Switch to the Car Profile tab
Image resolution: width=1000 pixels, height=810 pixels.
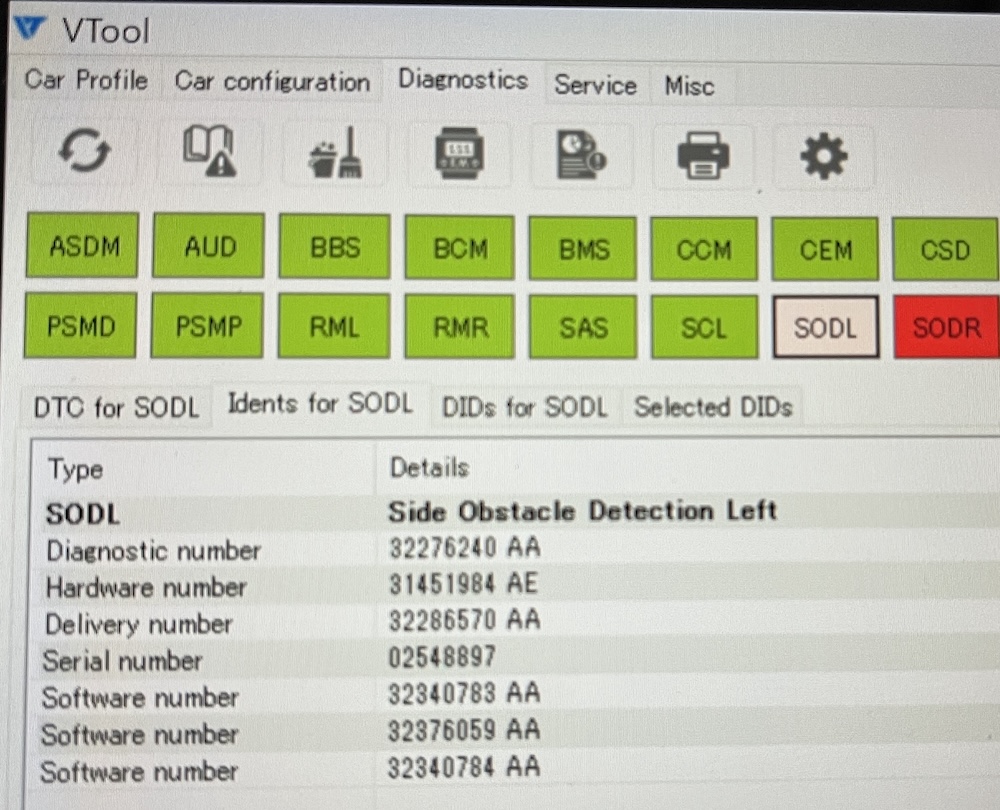pos(86,80)
